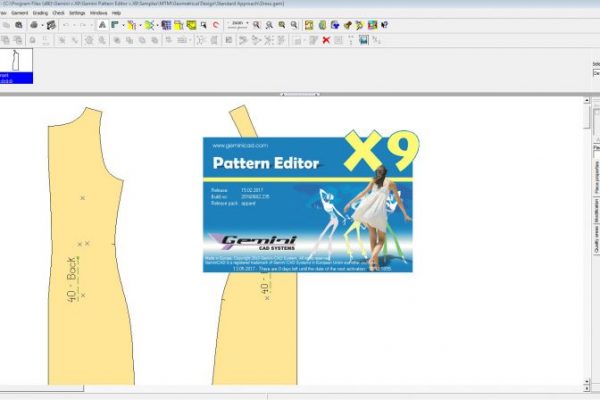This screenshot has height=400, width=600.
Task: Switch to Piece properties side tab
Action: (594, 172)
